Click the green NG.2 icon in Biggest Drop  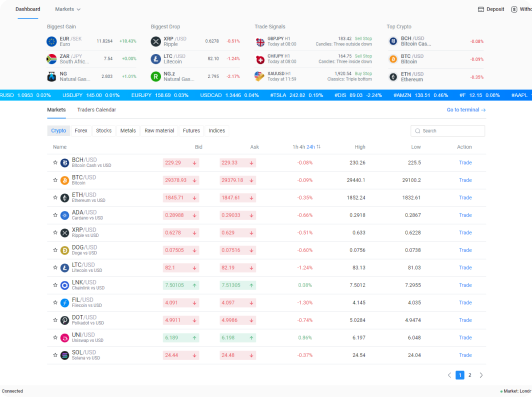pos(156,77)
